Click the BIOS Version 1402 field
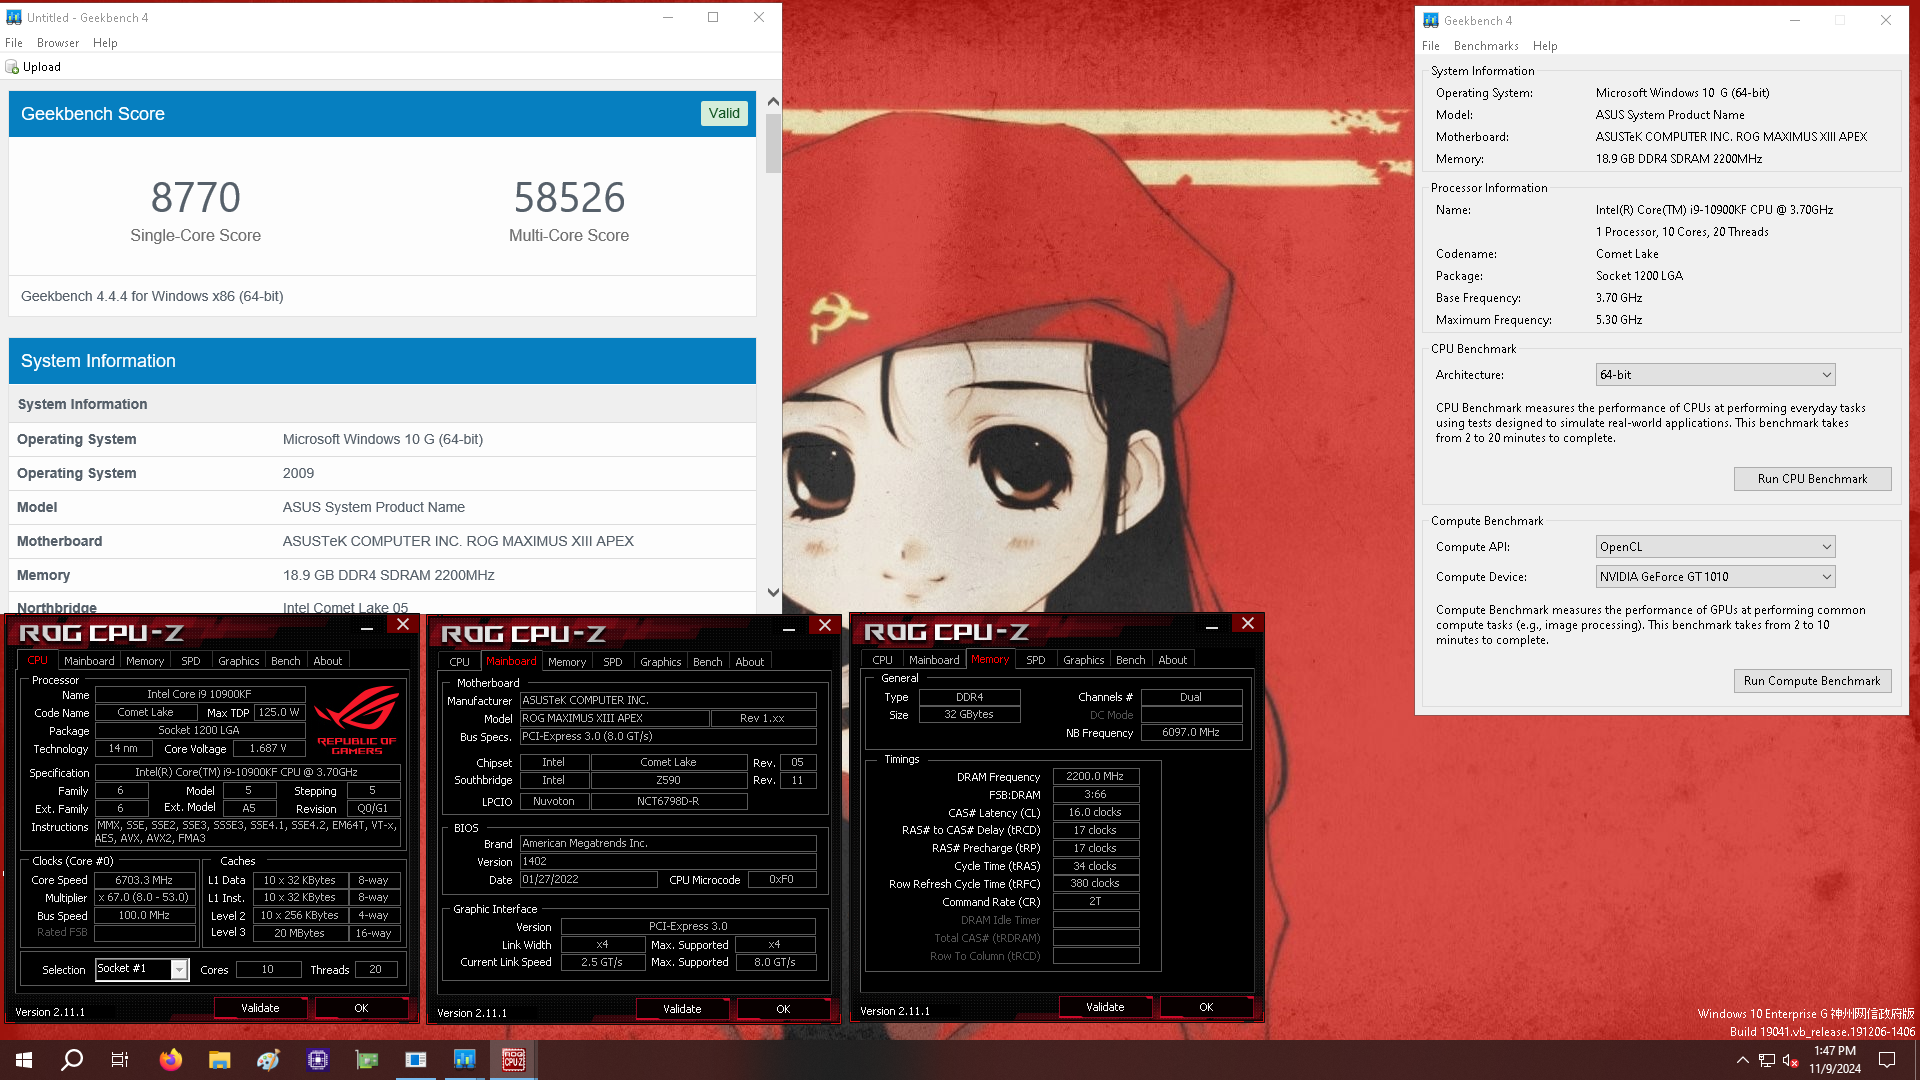The height and width of the screenshot is (1080, 1920). tap(668, 862)
